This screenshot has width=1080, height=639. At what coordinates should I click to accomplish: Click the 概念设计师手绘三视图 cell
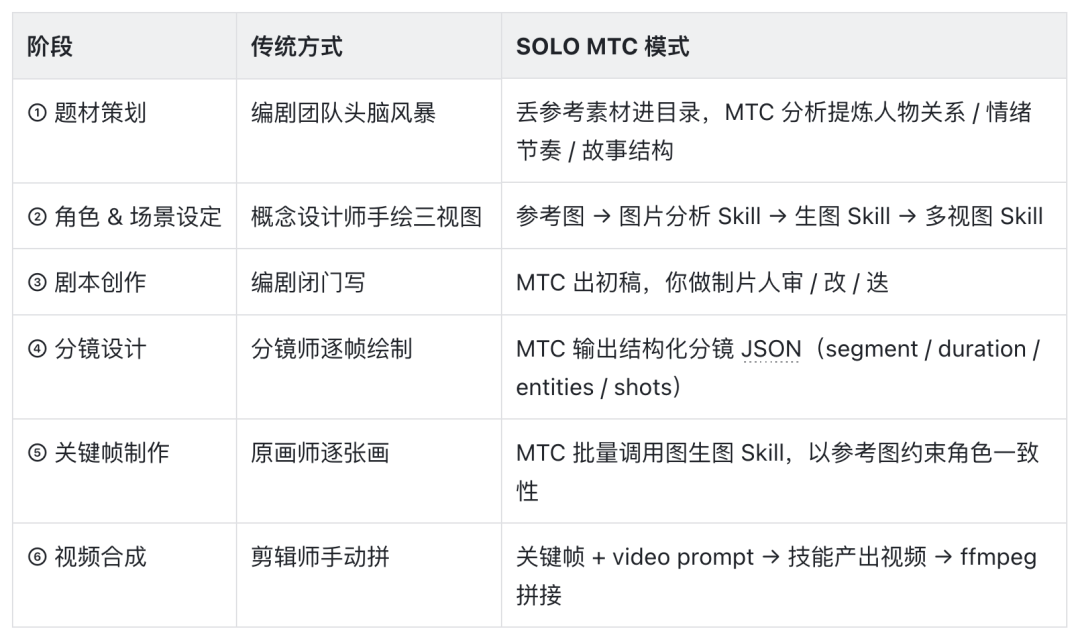coord(366,216)
